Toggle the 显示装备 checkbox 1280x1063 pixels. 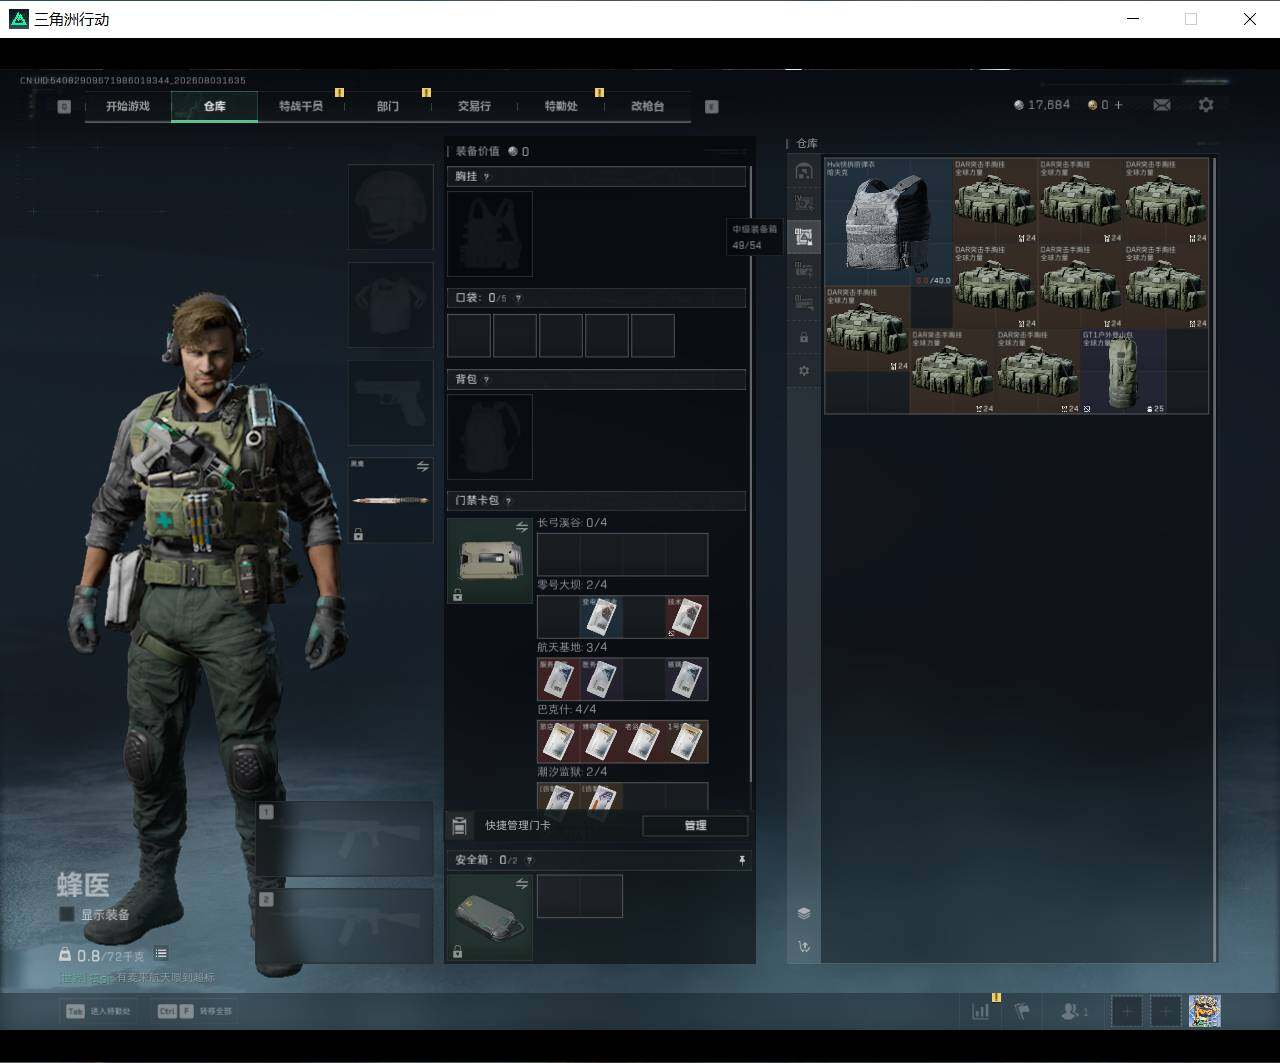[67, 914]
